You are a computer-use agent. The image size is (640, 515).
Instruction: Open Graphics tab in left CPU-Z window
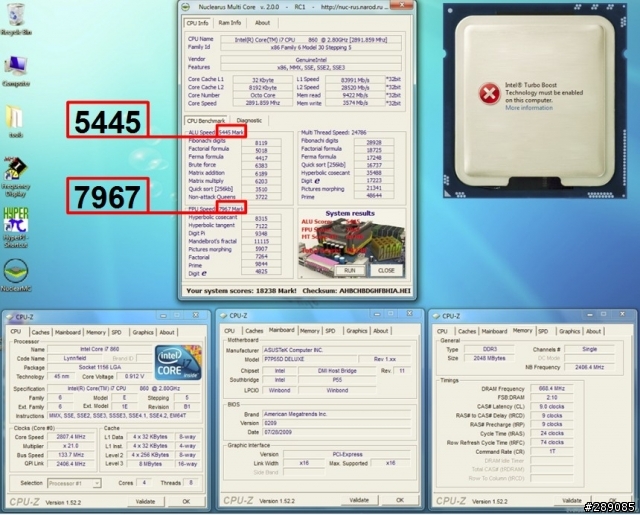pyautogui.click(x=143, y=333)
